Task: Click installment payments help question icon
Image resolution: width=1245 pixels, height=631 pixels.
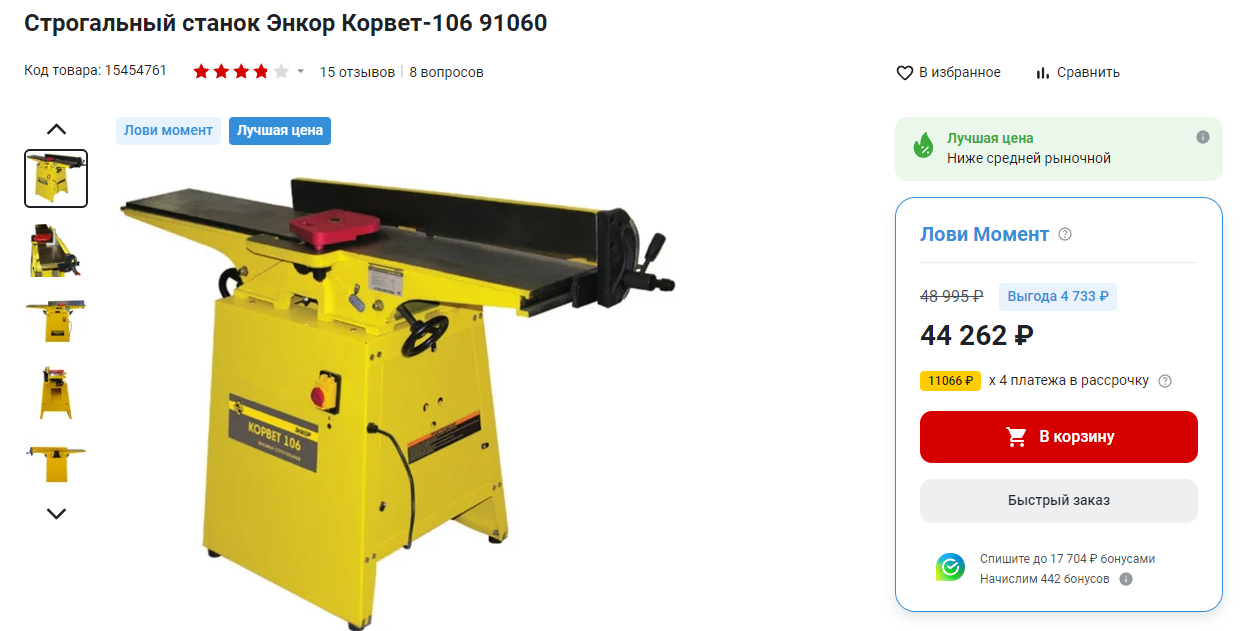Action: (1165, 381)
